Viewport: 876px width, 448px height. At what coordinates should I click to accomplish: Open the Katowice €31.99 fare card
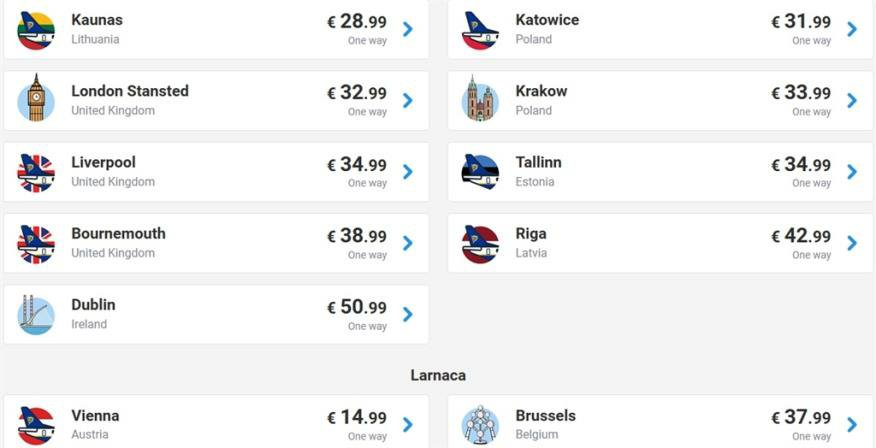pyautogui.click(x=660, y=30)
